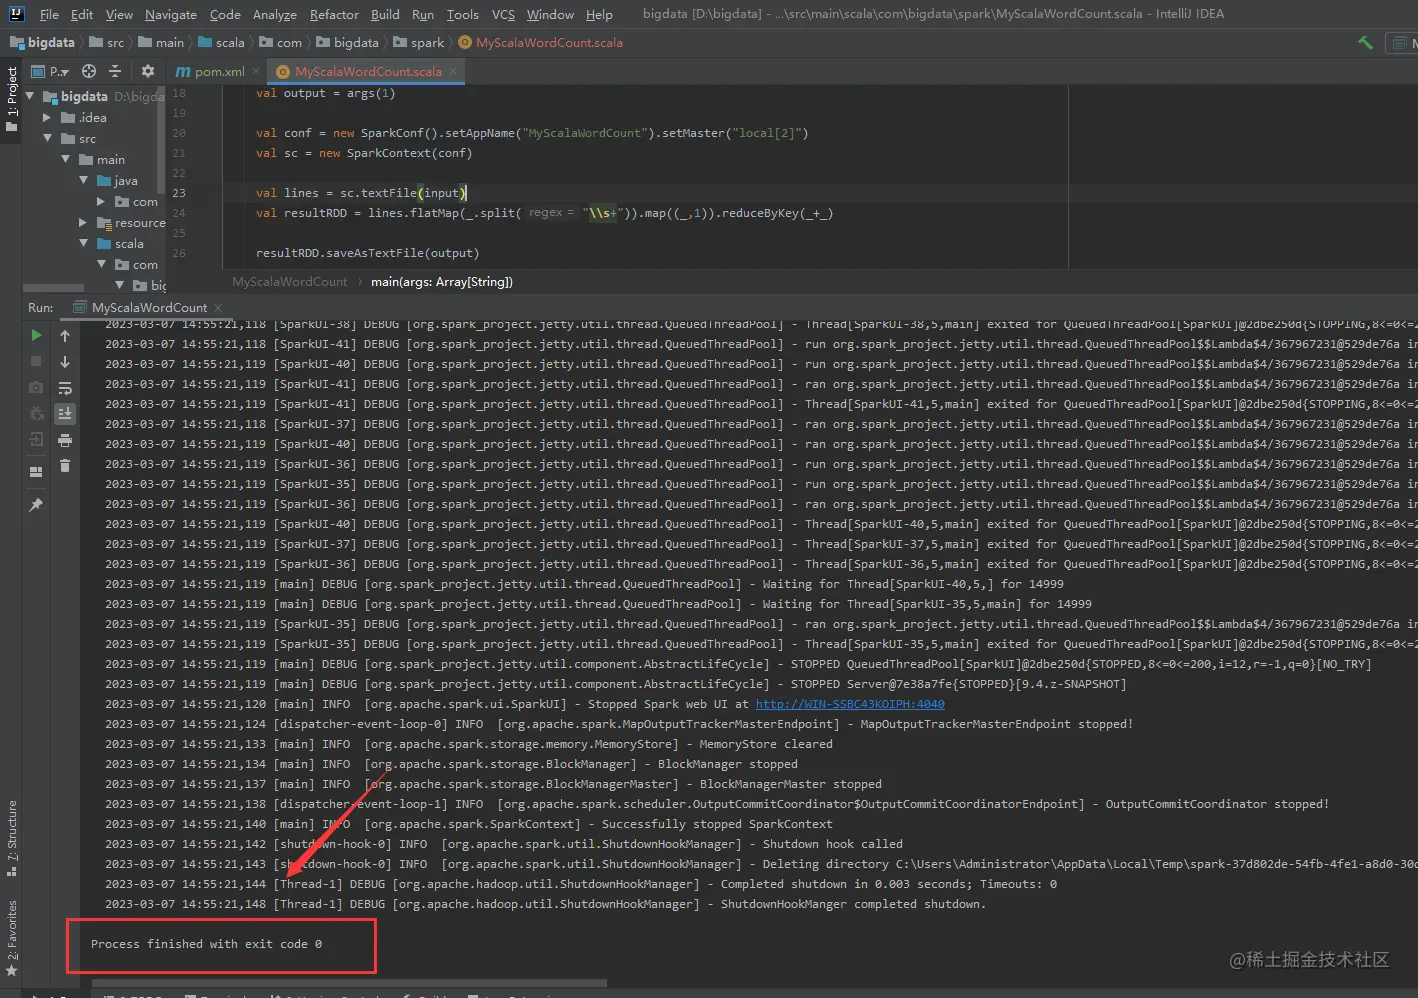Rerun MyScalaWordCount with green play icon
Viewport: 1418px width, 998px height.
tap(36, 335)
